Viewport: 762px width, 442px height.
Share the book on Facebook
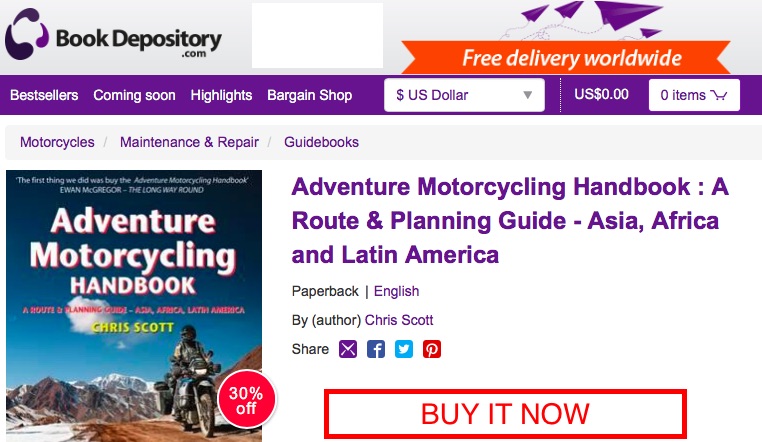[376, 349]
